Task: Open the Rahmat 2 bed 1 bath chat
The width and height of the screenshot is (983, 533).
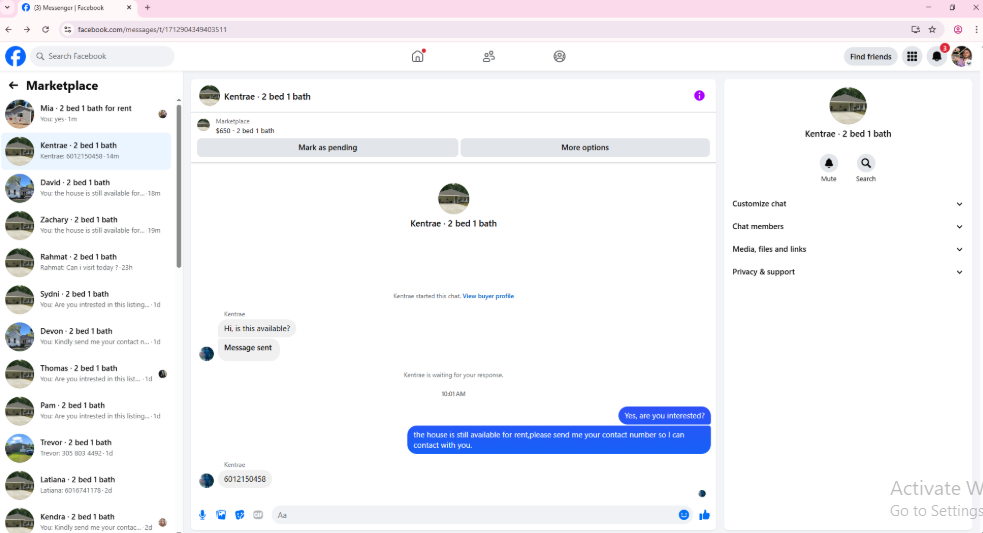Action: tap(87, 262)
